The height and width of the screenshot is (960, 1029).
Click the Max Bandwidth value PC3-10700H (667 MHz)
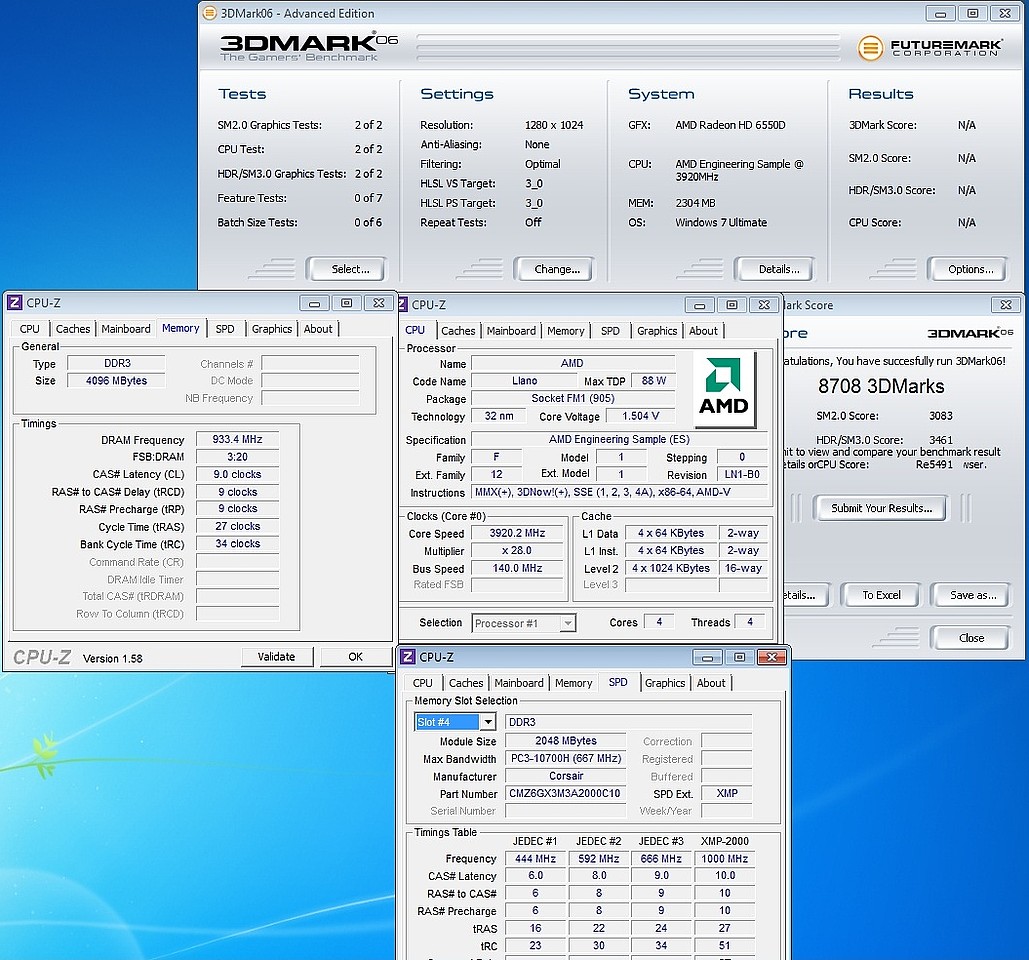[x=566, y=759]
